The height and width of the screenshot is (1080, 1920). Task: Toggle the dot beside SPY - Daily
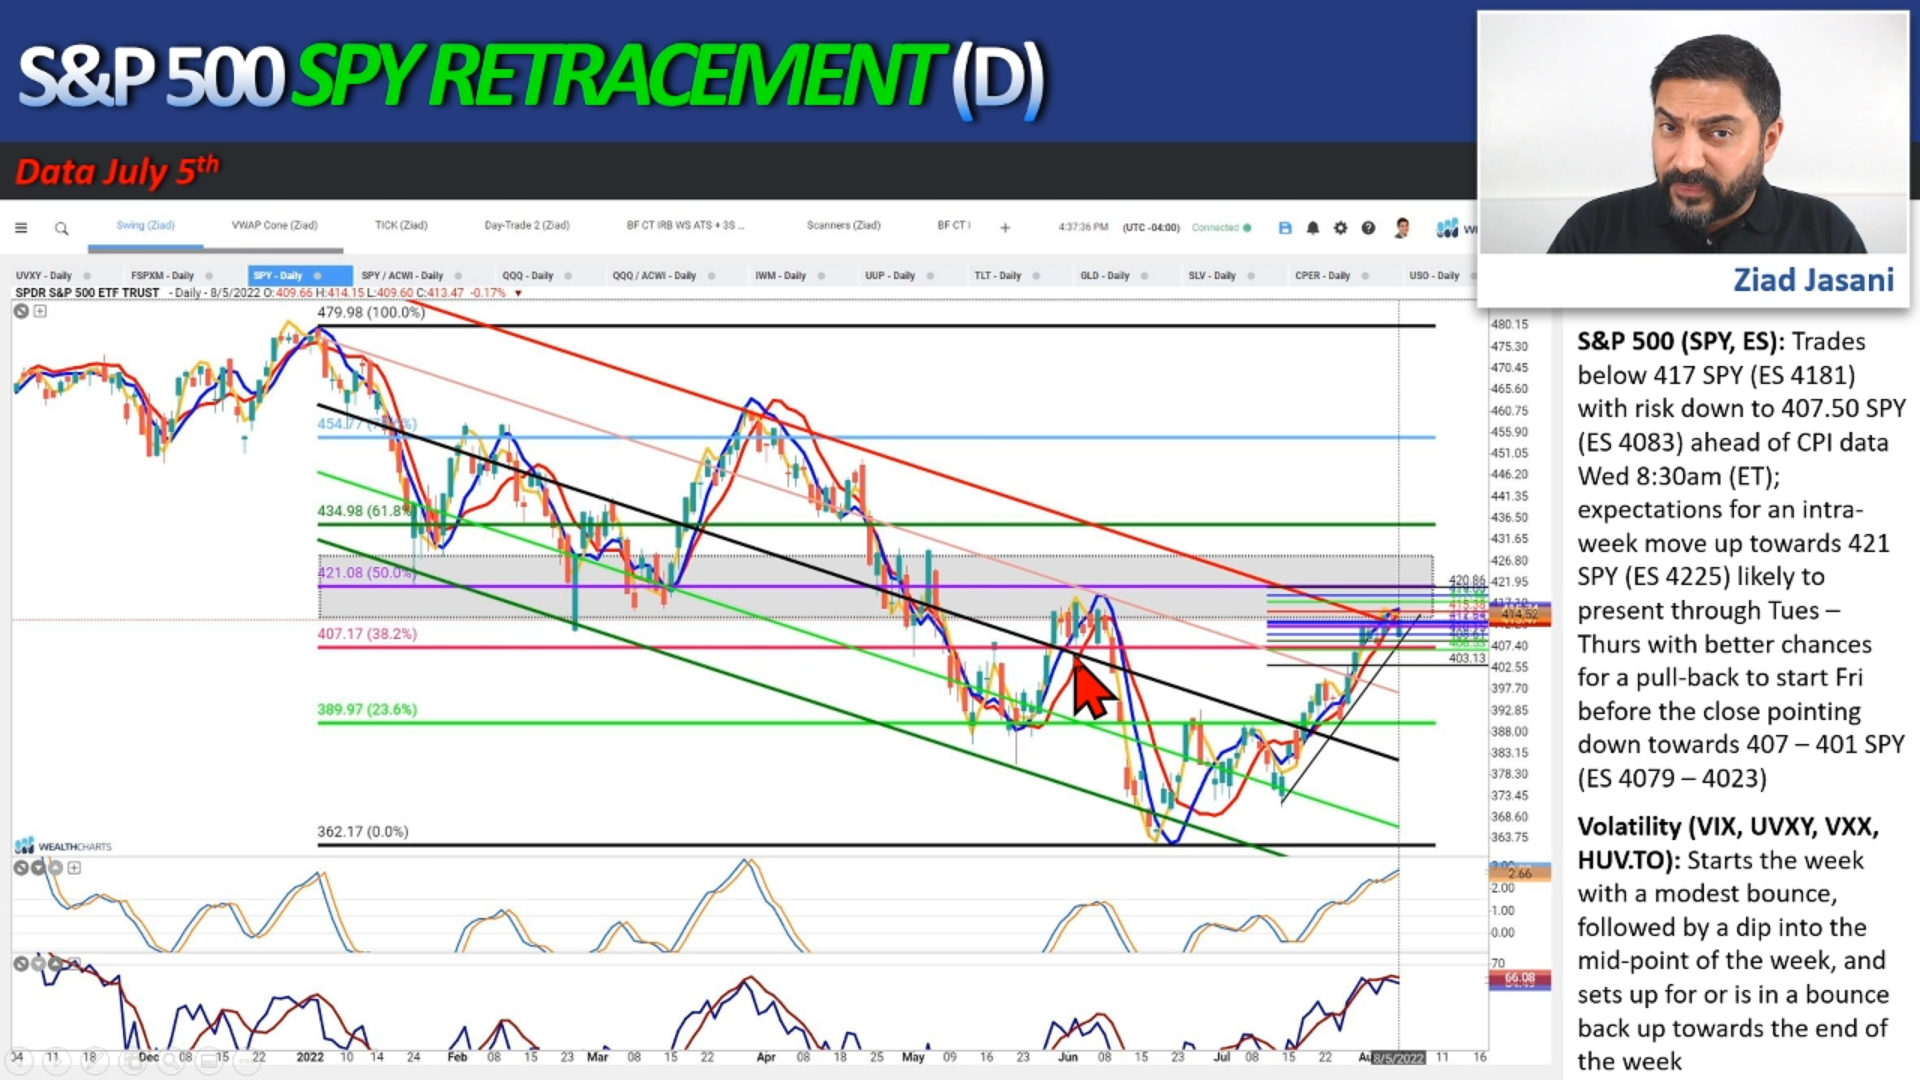(x=318, y=276)
